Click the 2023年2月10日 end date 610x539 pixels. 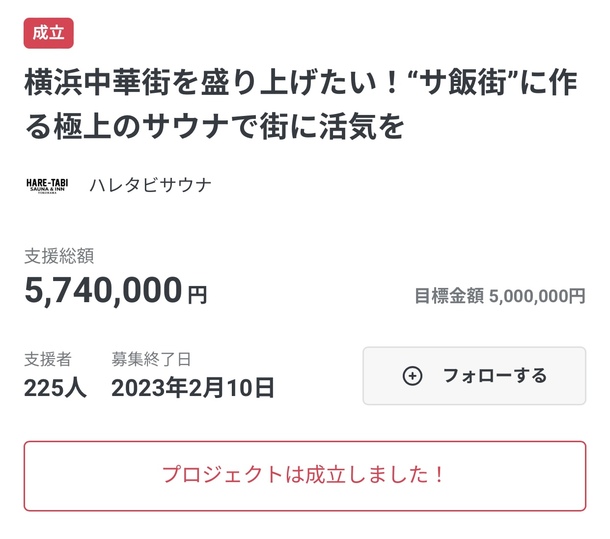click(192, 387)
